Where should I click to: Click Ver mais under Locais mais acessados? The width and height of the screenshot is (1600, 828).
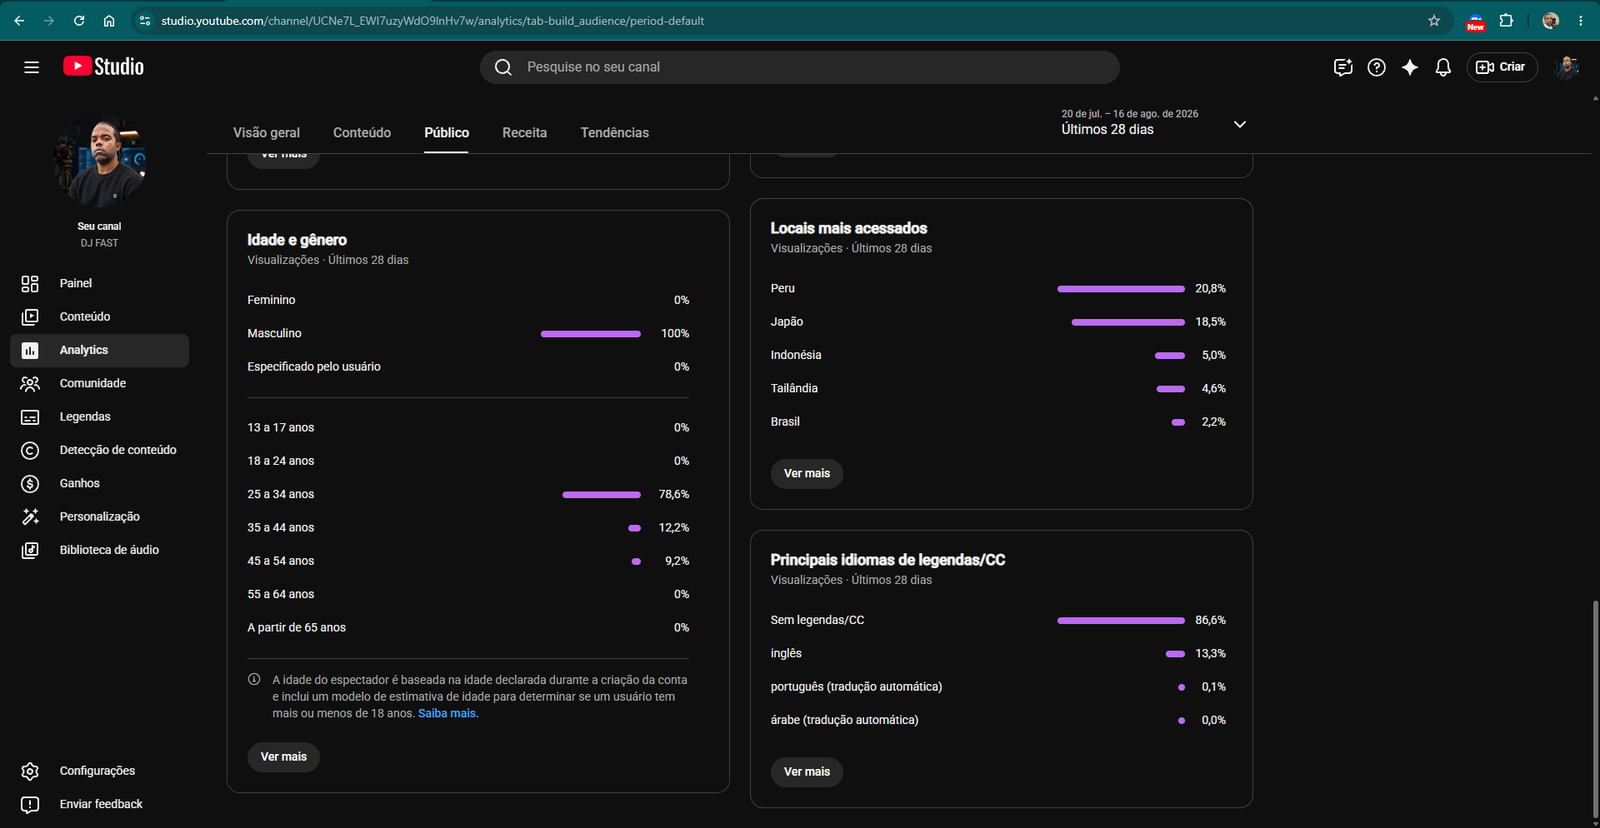(x=807, y=474)
